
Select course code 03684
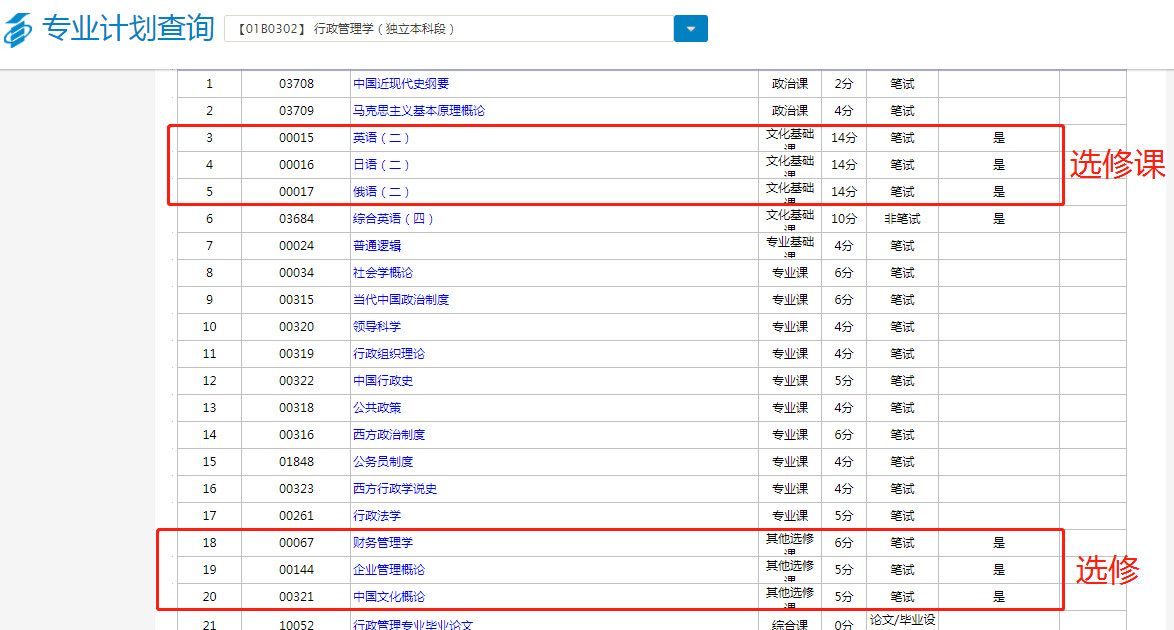coord(296,219)
